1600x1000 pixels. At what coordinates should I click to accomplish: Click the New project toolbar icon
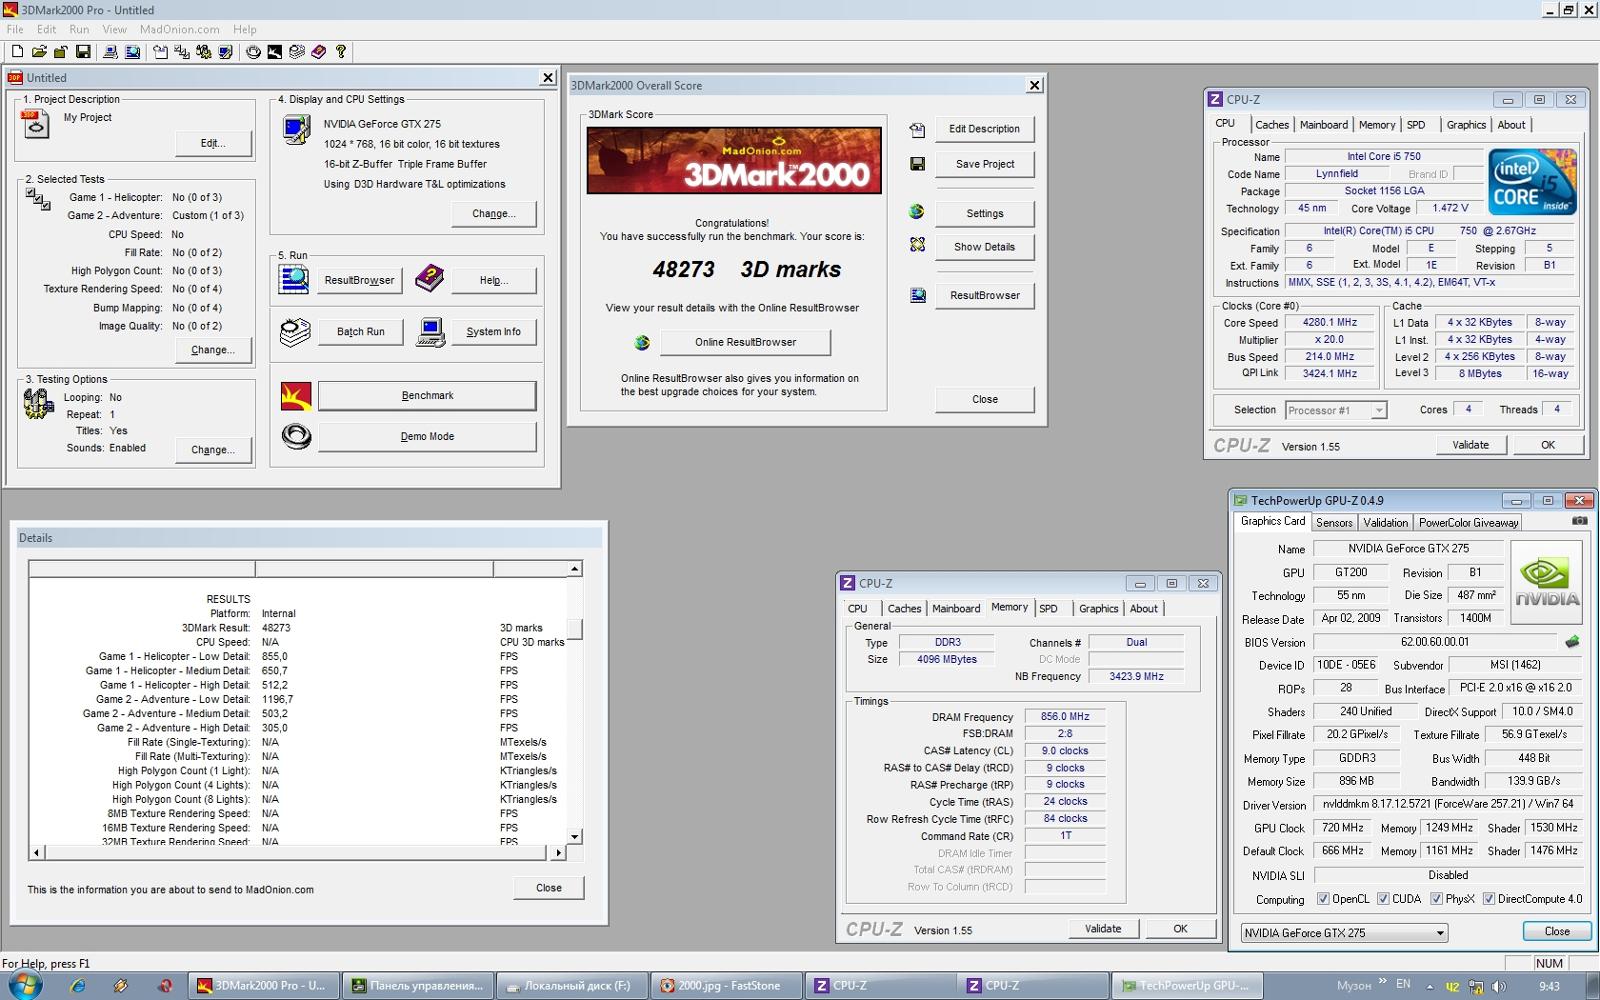(x=17, y=52)
